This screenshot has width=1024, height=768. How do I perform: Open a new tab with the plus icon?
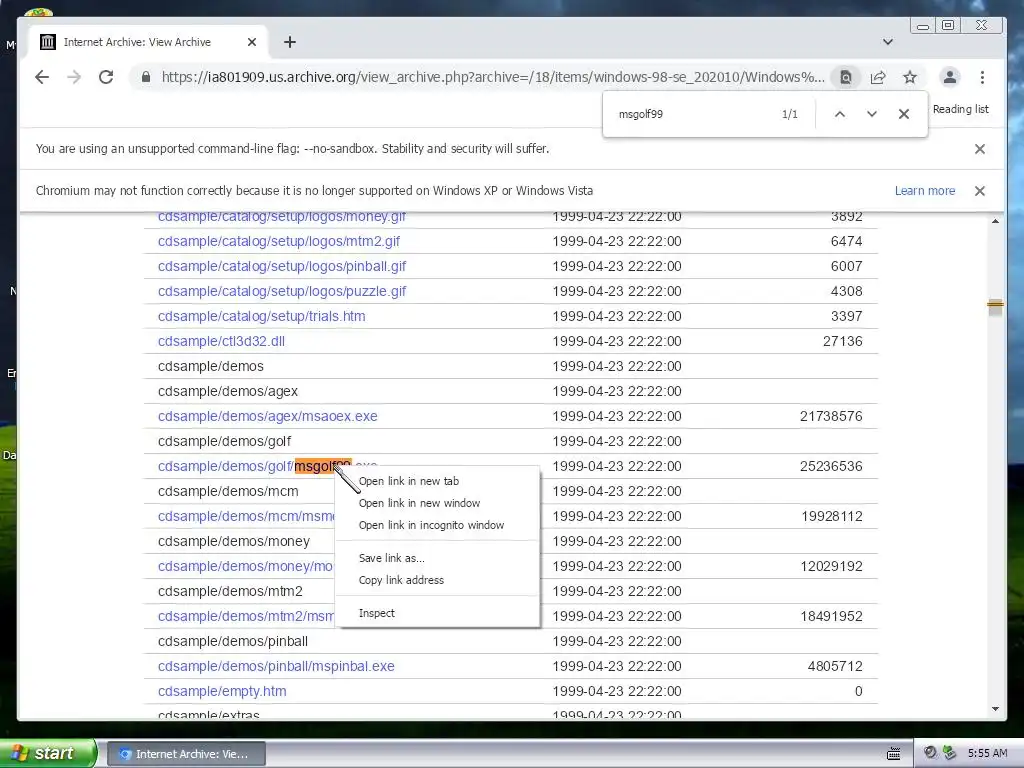click(x=290, y=42)
